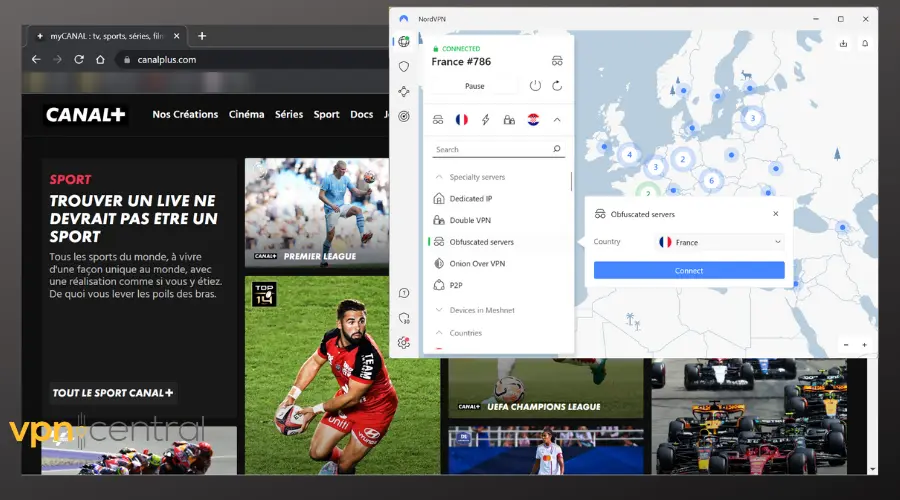Click the blue Connect button
Screen dimensions: 900x500
(x=689, y=270)
